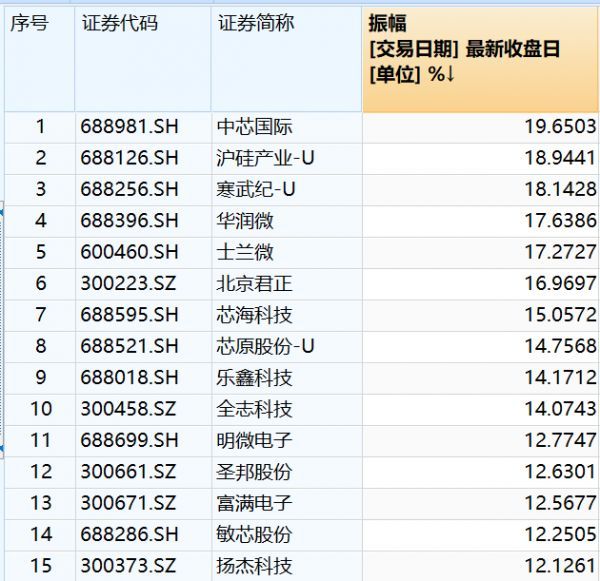Select stock name 北京君正
Screen dimensions: 600x581
click(x=254, y=284)
